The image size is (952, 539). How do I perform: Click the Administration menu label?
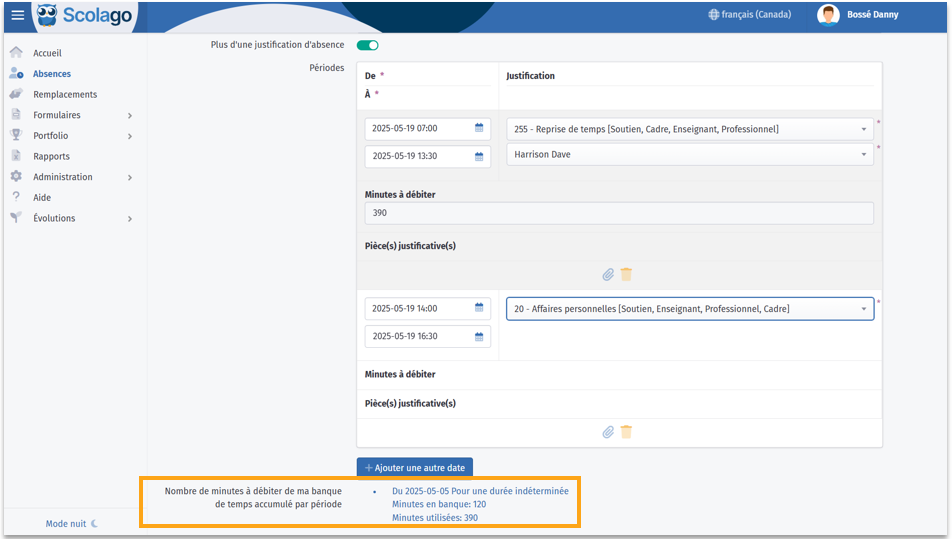(63, 177)
